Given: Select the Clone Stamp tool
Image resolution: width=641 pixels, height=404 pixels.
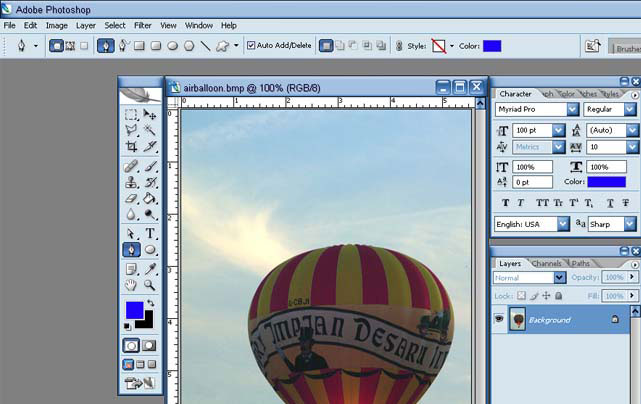Looking at the screenshot, I should 131,182.
